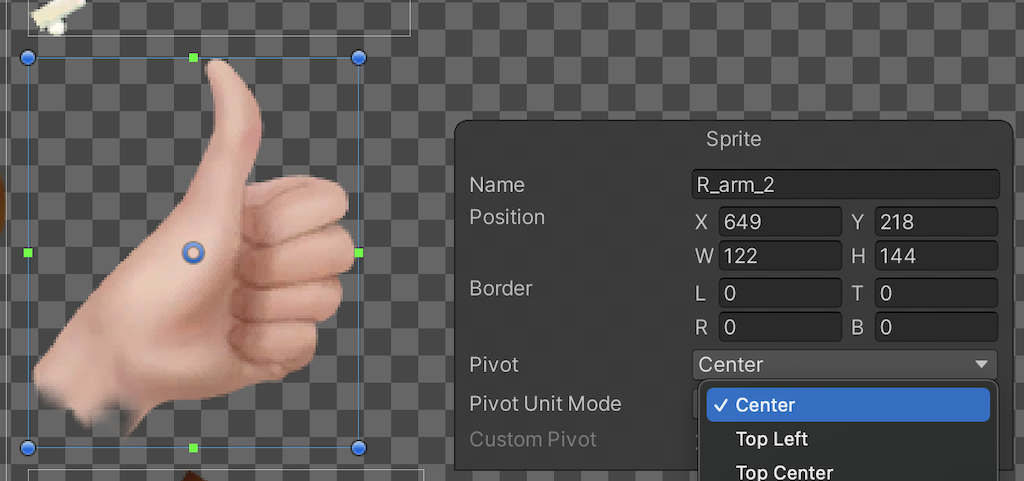The image size is (1024, 481).
Task: Click the Position X field showing 649
Action: tap(780, 222)
